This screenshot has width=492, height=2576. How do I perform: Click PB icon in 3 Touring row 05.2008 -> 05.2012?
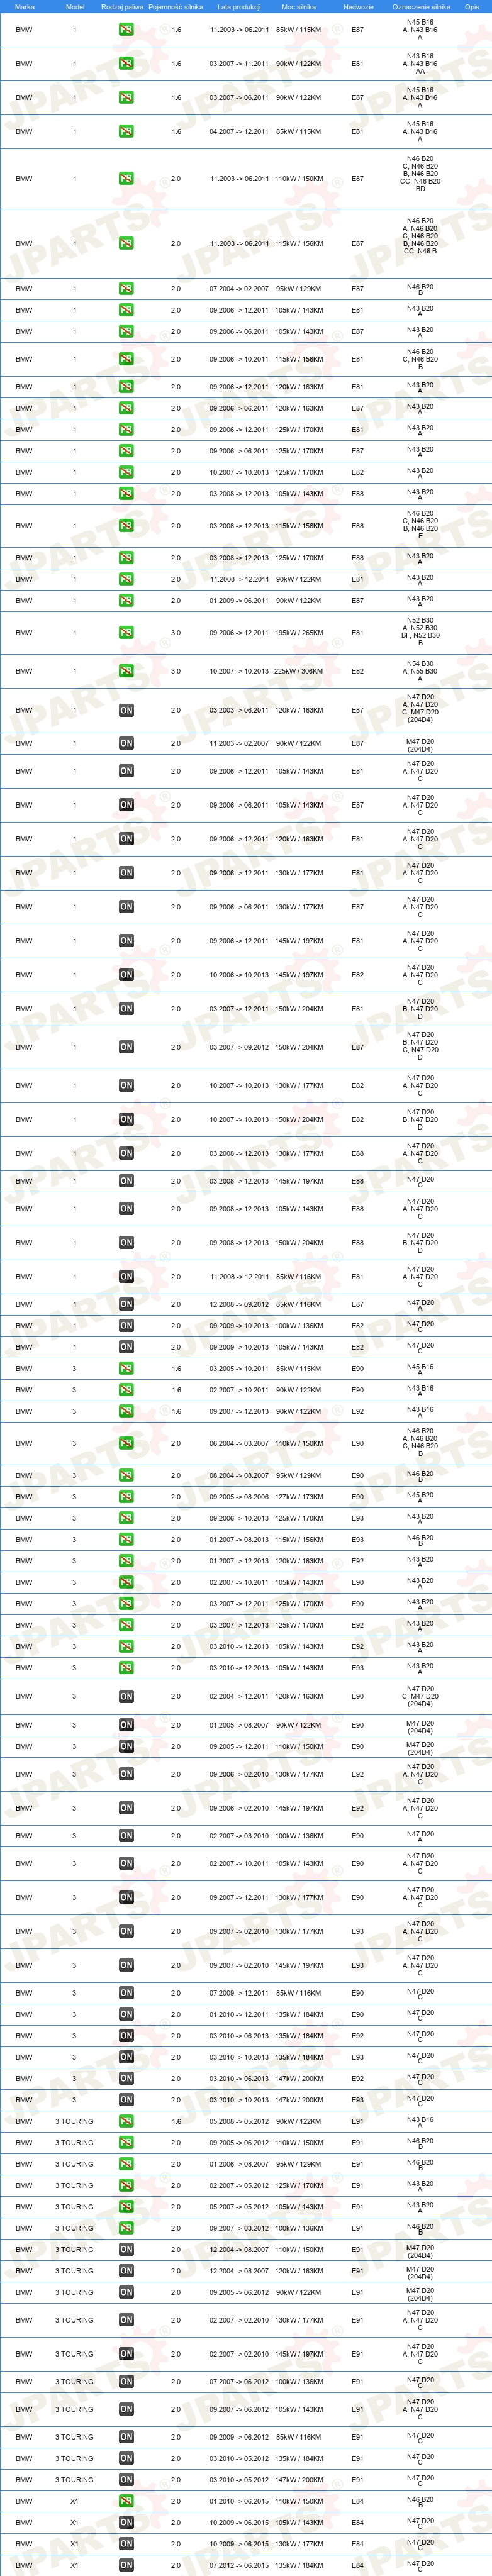click(x=126, y=2121)
